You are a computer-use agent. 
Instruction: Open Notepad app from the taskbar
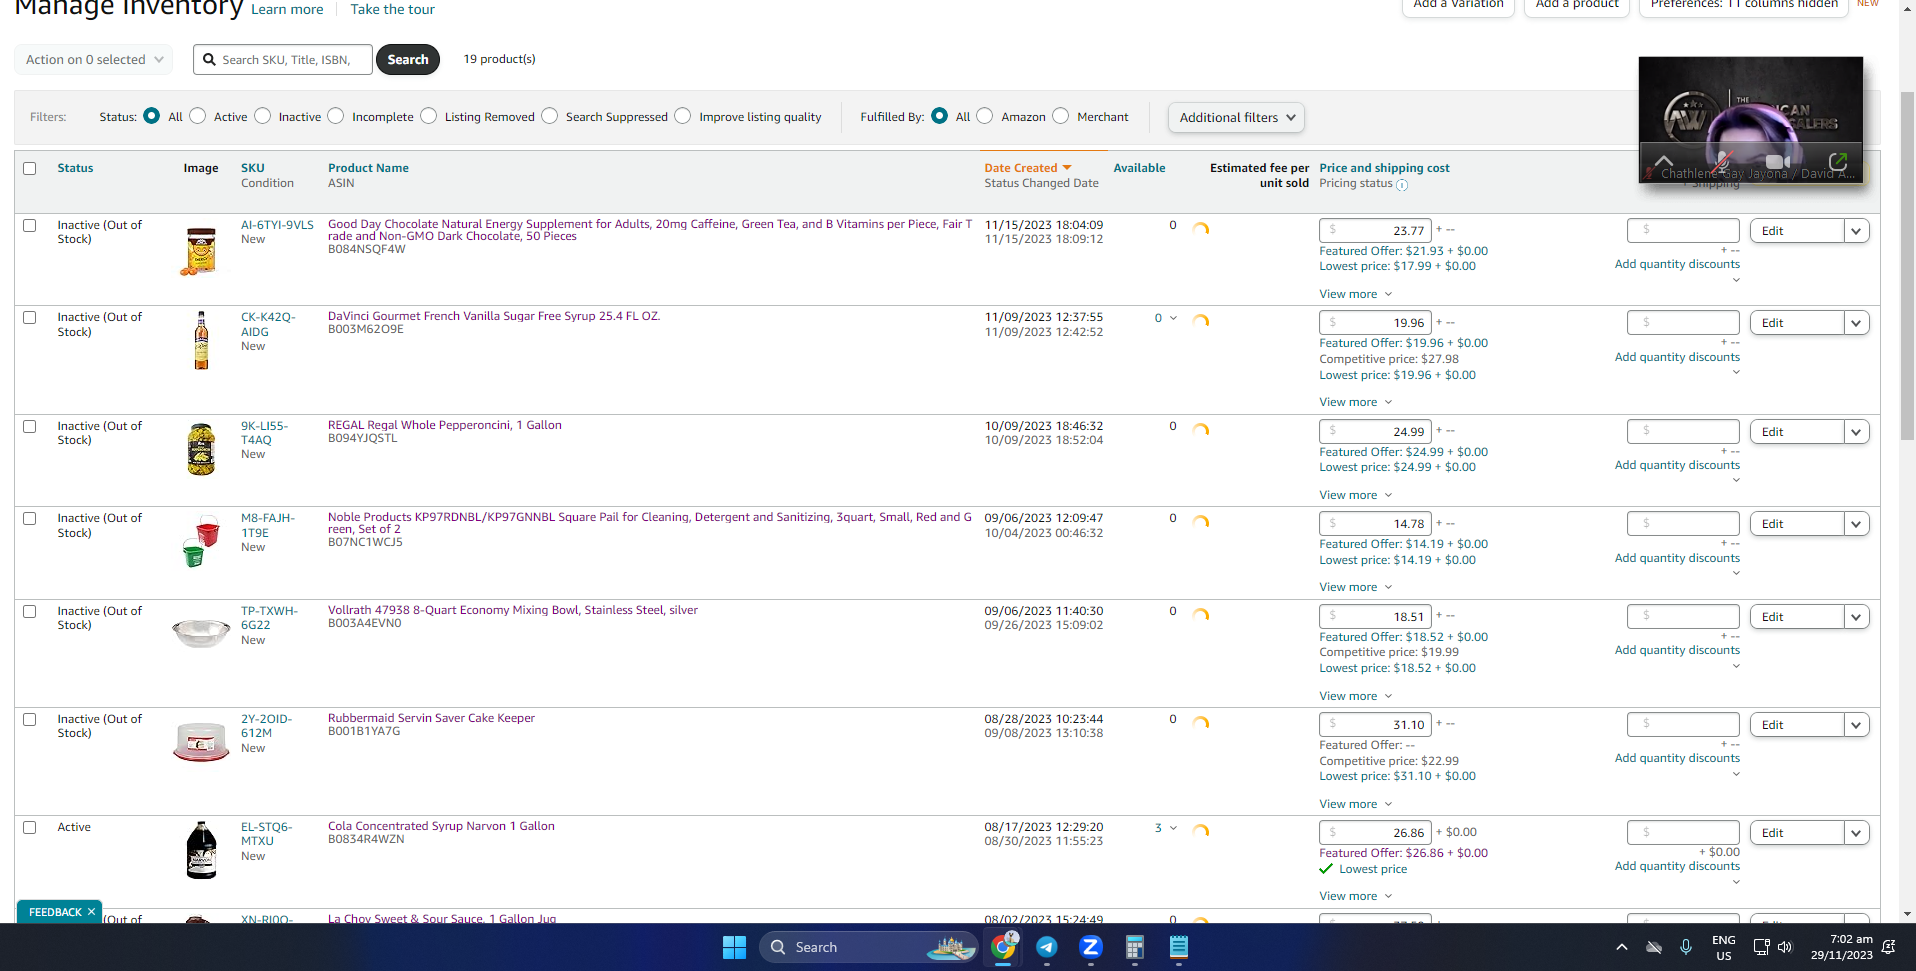click(1179, 947)
